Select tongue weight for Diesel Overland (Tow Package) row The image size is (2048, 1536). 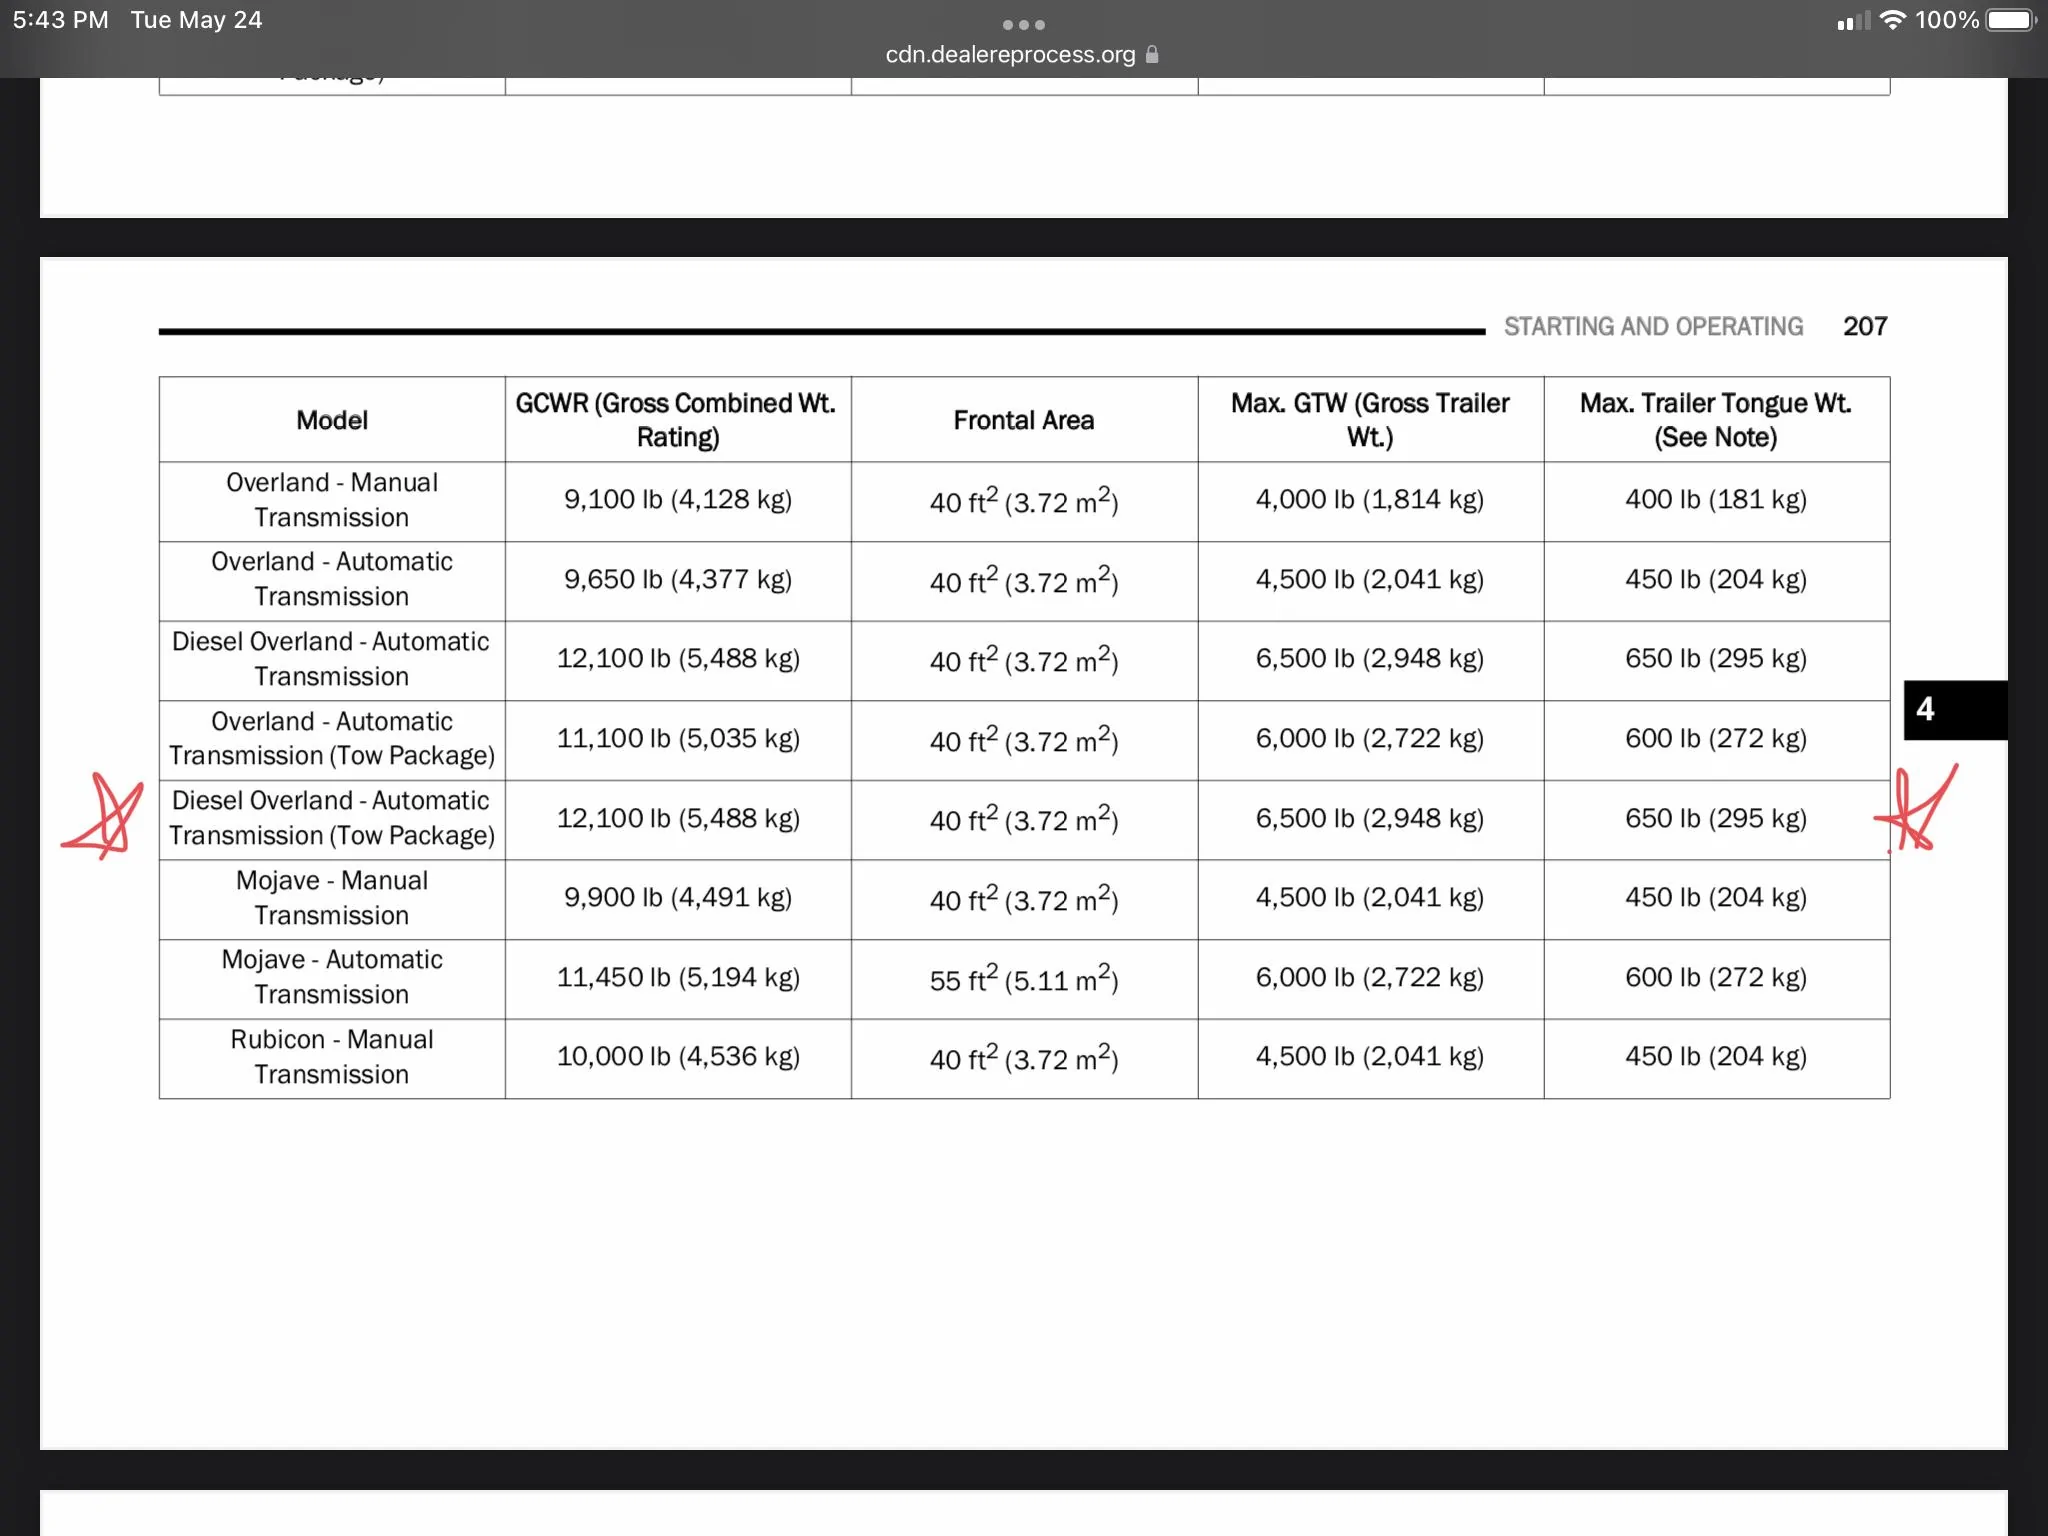1716,819
